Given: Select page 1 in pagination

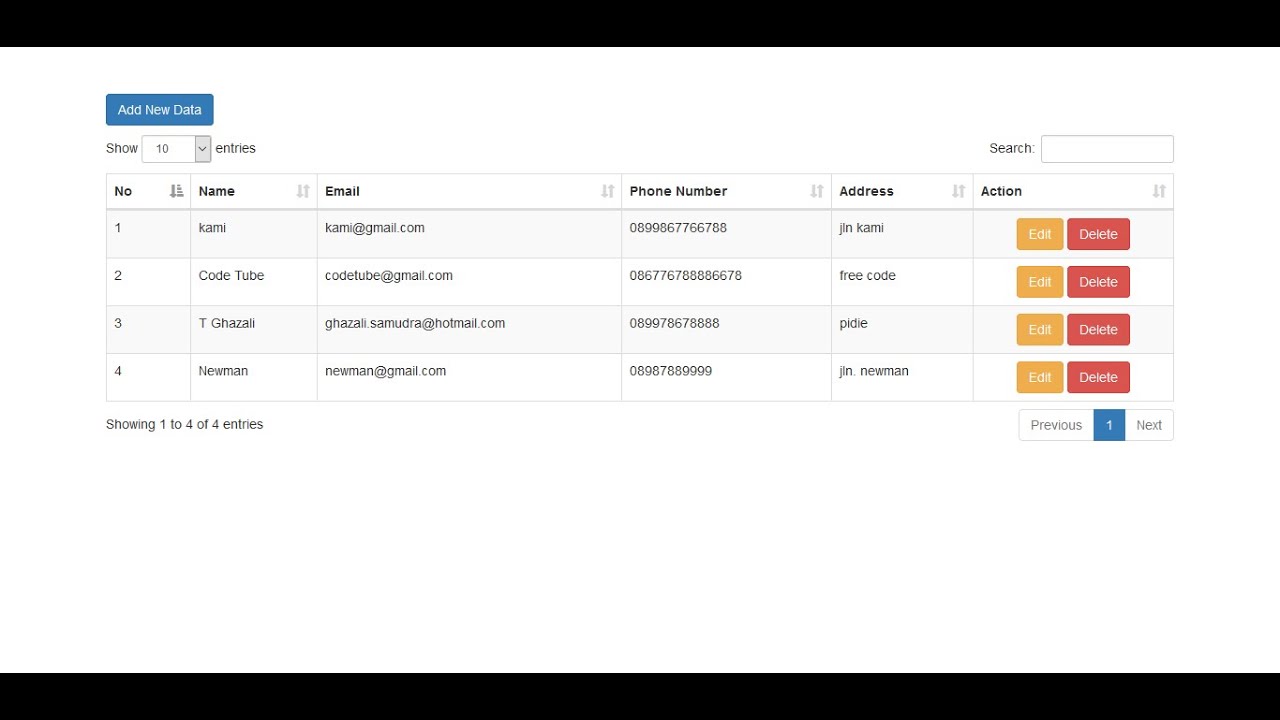Looking at the screenshot, I should (1109, 425).
